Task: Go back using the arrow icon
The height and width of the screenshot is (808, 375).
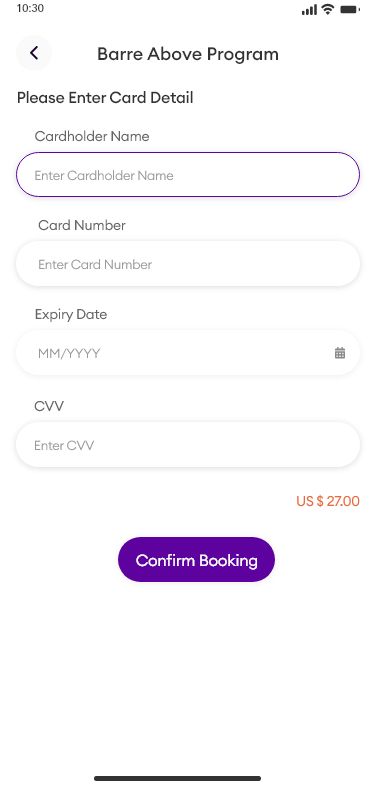Action: click(x=34, y=53)
